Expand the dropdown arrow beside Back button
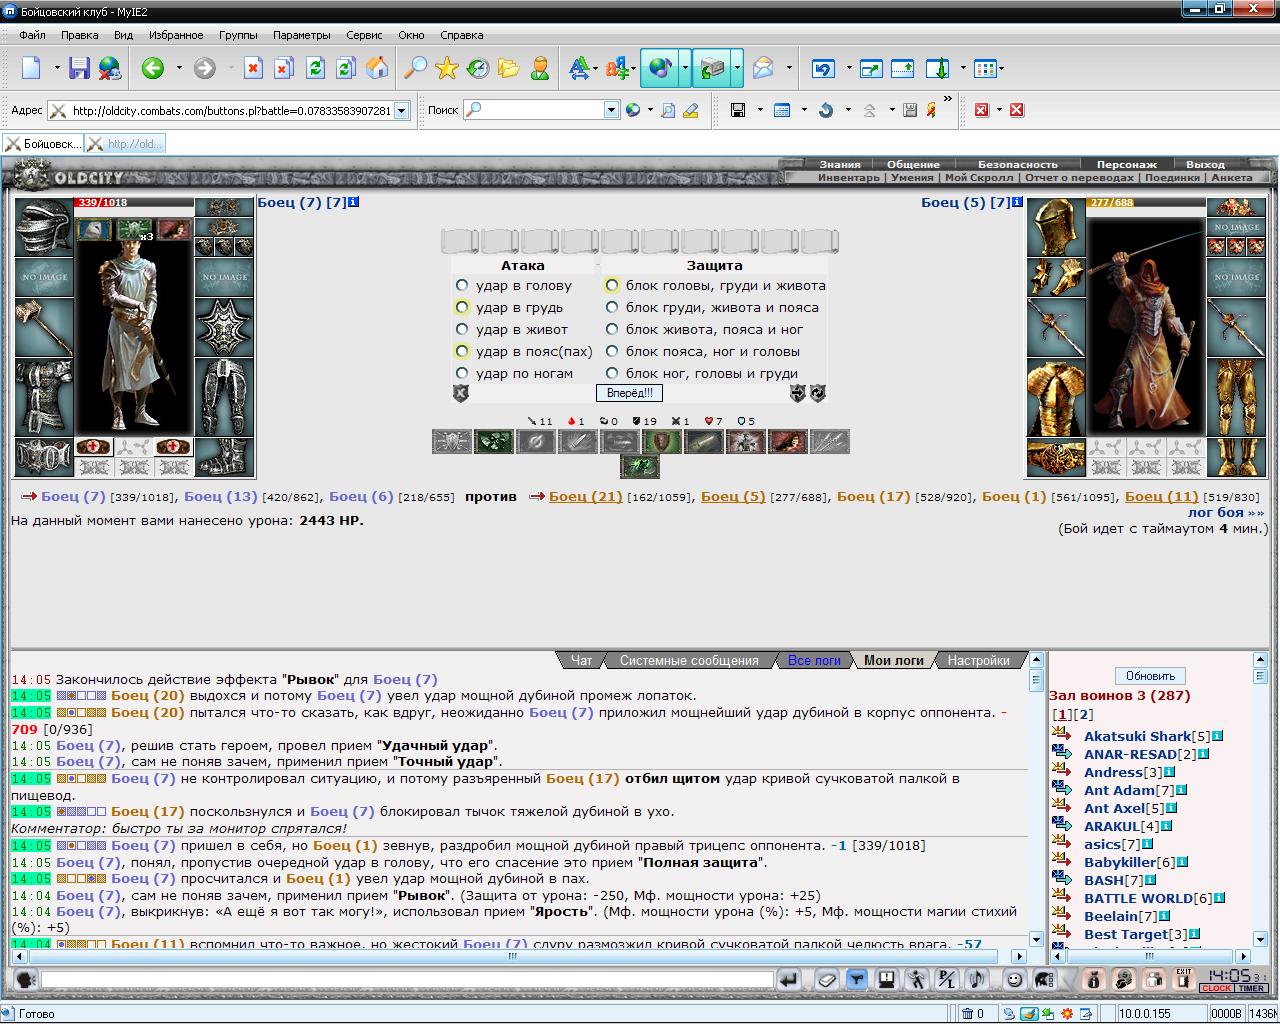 click(x=179, y=68)
